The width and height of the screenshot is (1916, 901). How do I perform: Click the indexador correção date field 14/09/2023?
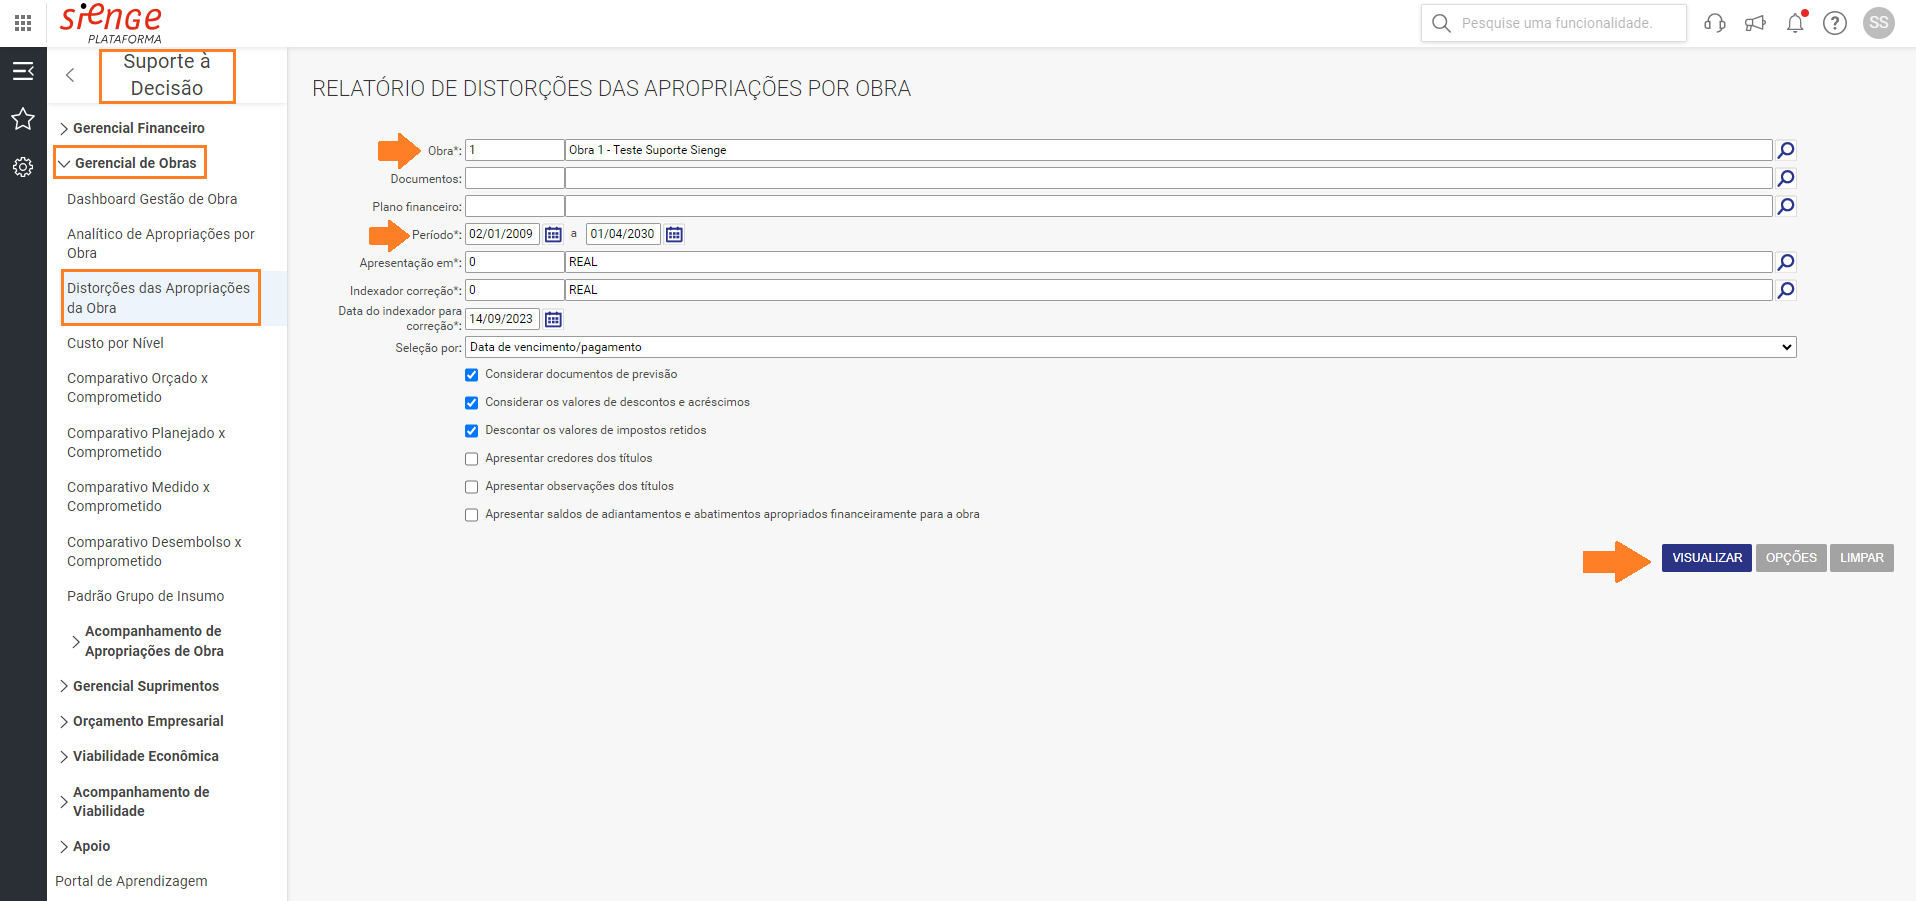pyautogui.click(x=502, y=319)
